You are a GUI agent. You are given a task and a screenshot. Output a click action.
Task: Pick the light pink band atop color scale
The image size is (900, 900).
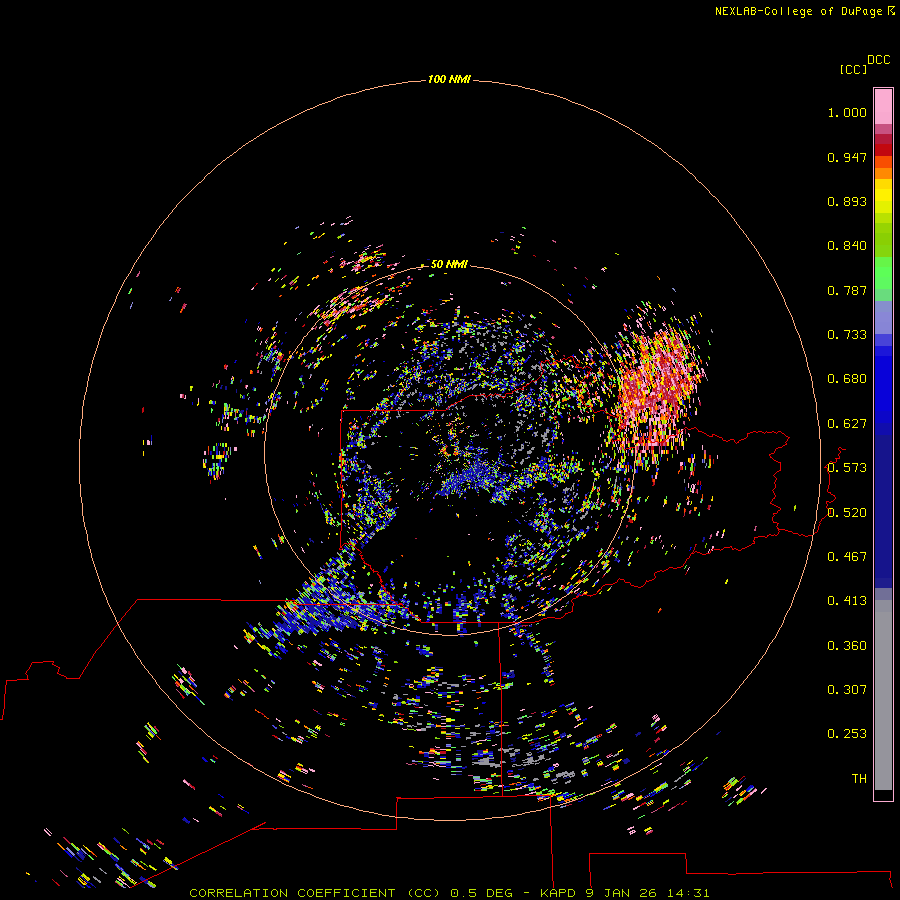(883, 107)
